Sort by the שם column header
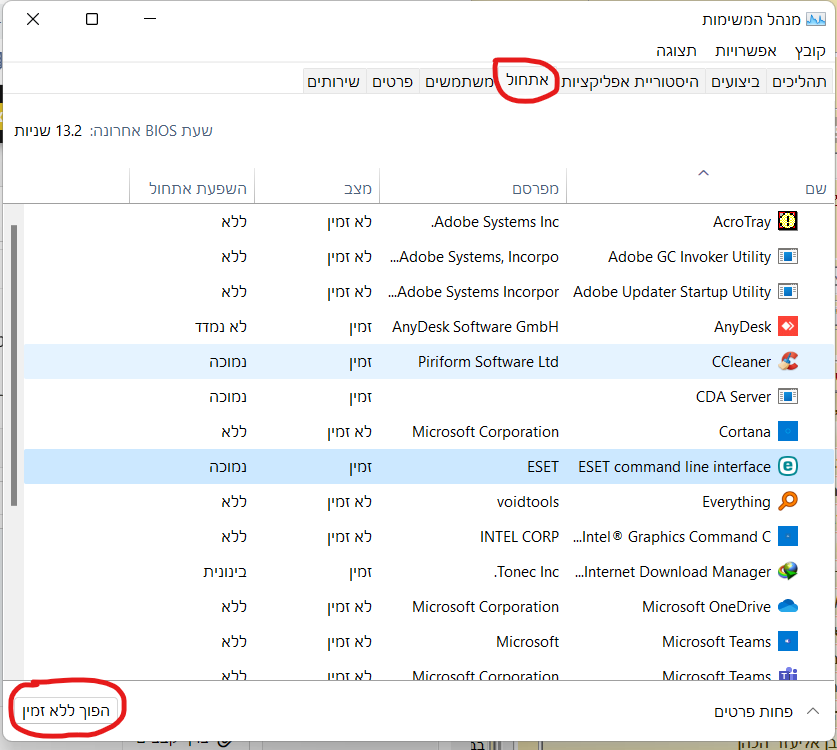This screenshot has height=750, width=837. pyautogui.click(x=699, y=186)
